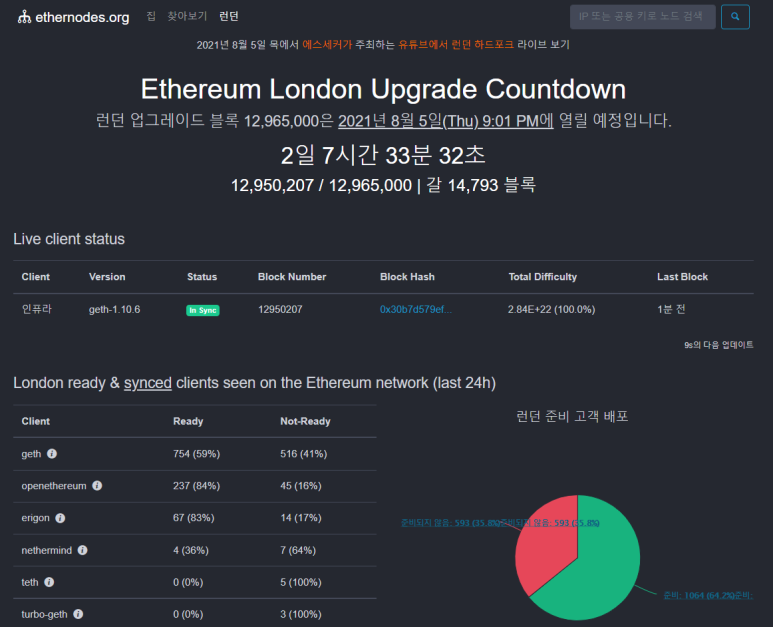Image resolution: width=773 pixels, height=627 pixels.
Task: Click the Live client status heading
Action: (69, 239)
